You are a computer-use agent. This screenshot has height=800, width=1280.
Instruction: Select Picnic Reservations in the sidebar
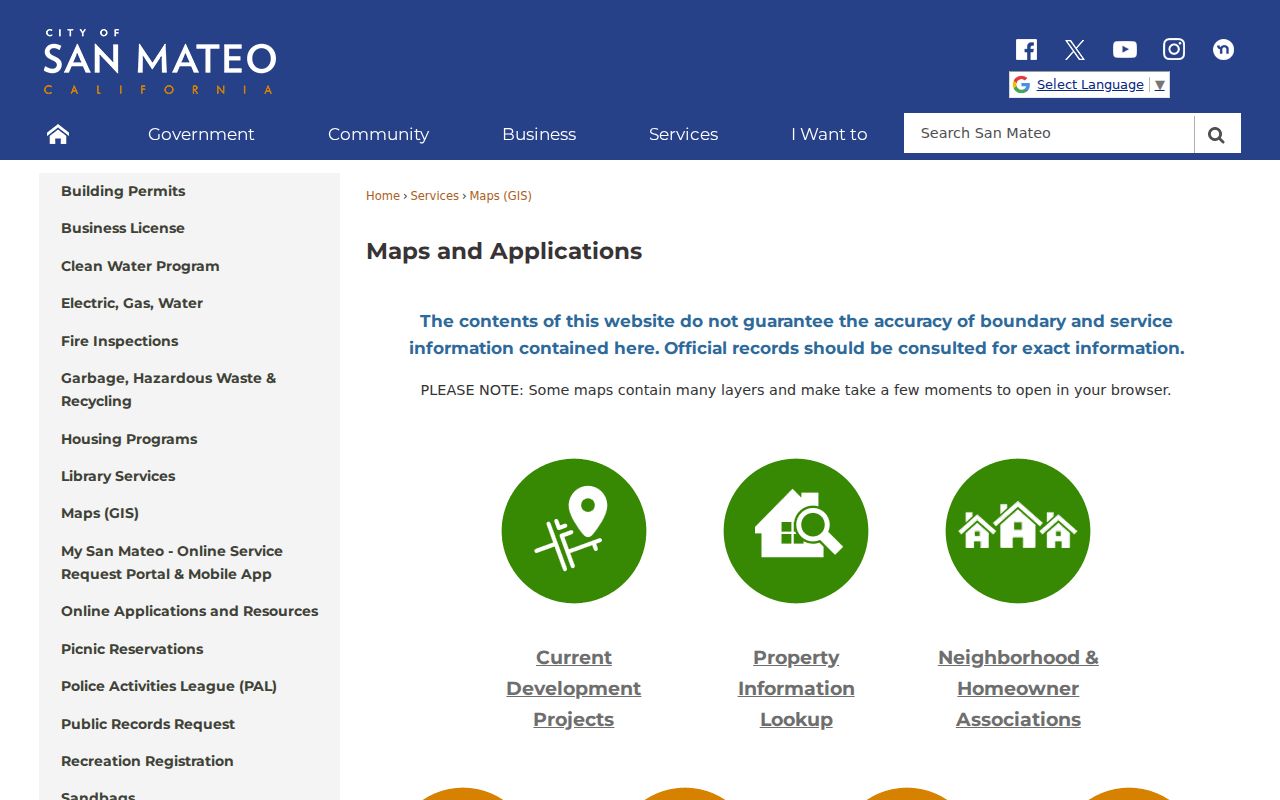coord(132,649)
